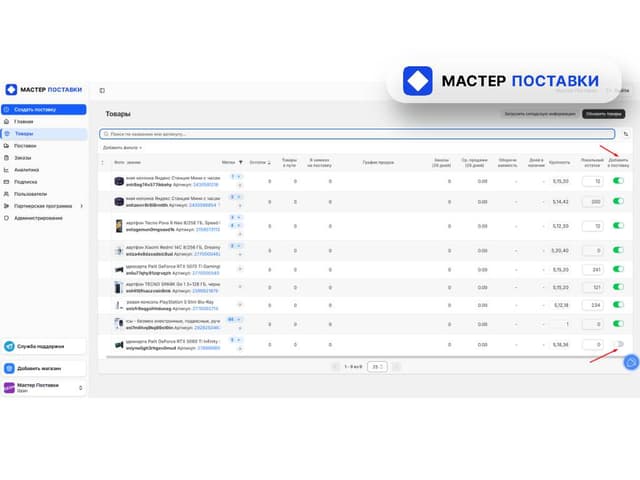Open label chip dropdown on Xiaomi Redmi row

[x=236, y=246]
